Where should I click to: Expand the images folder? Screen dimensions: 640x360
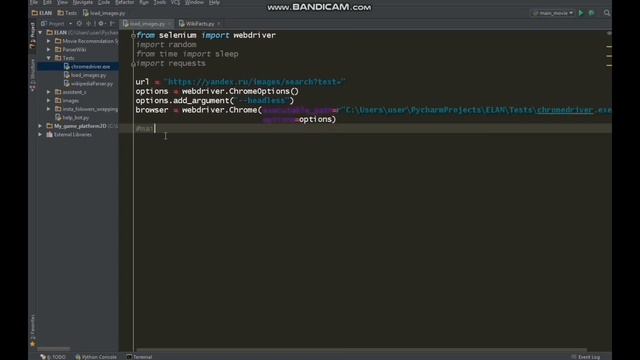pos(49,100)
